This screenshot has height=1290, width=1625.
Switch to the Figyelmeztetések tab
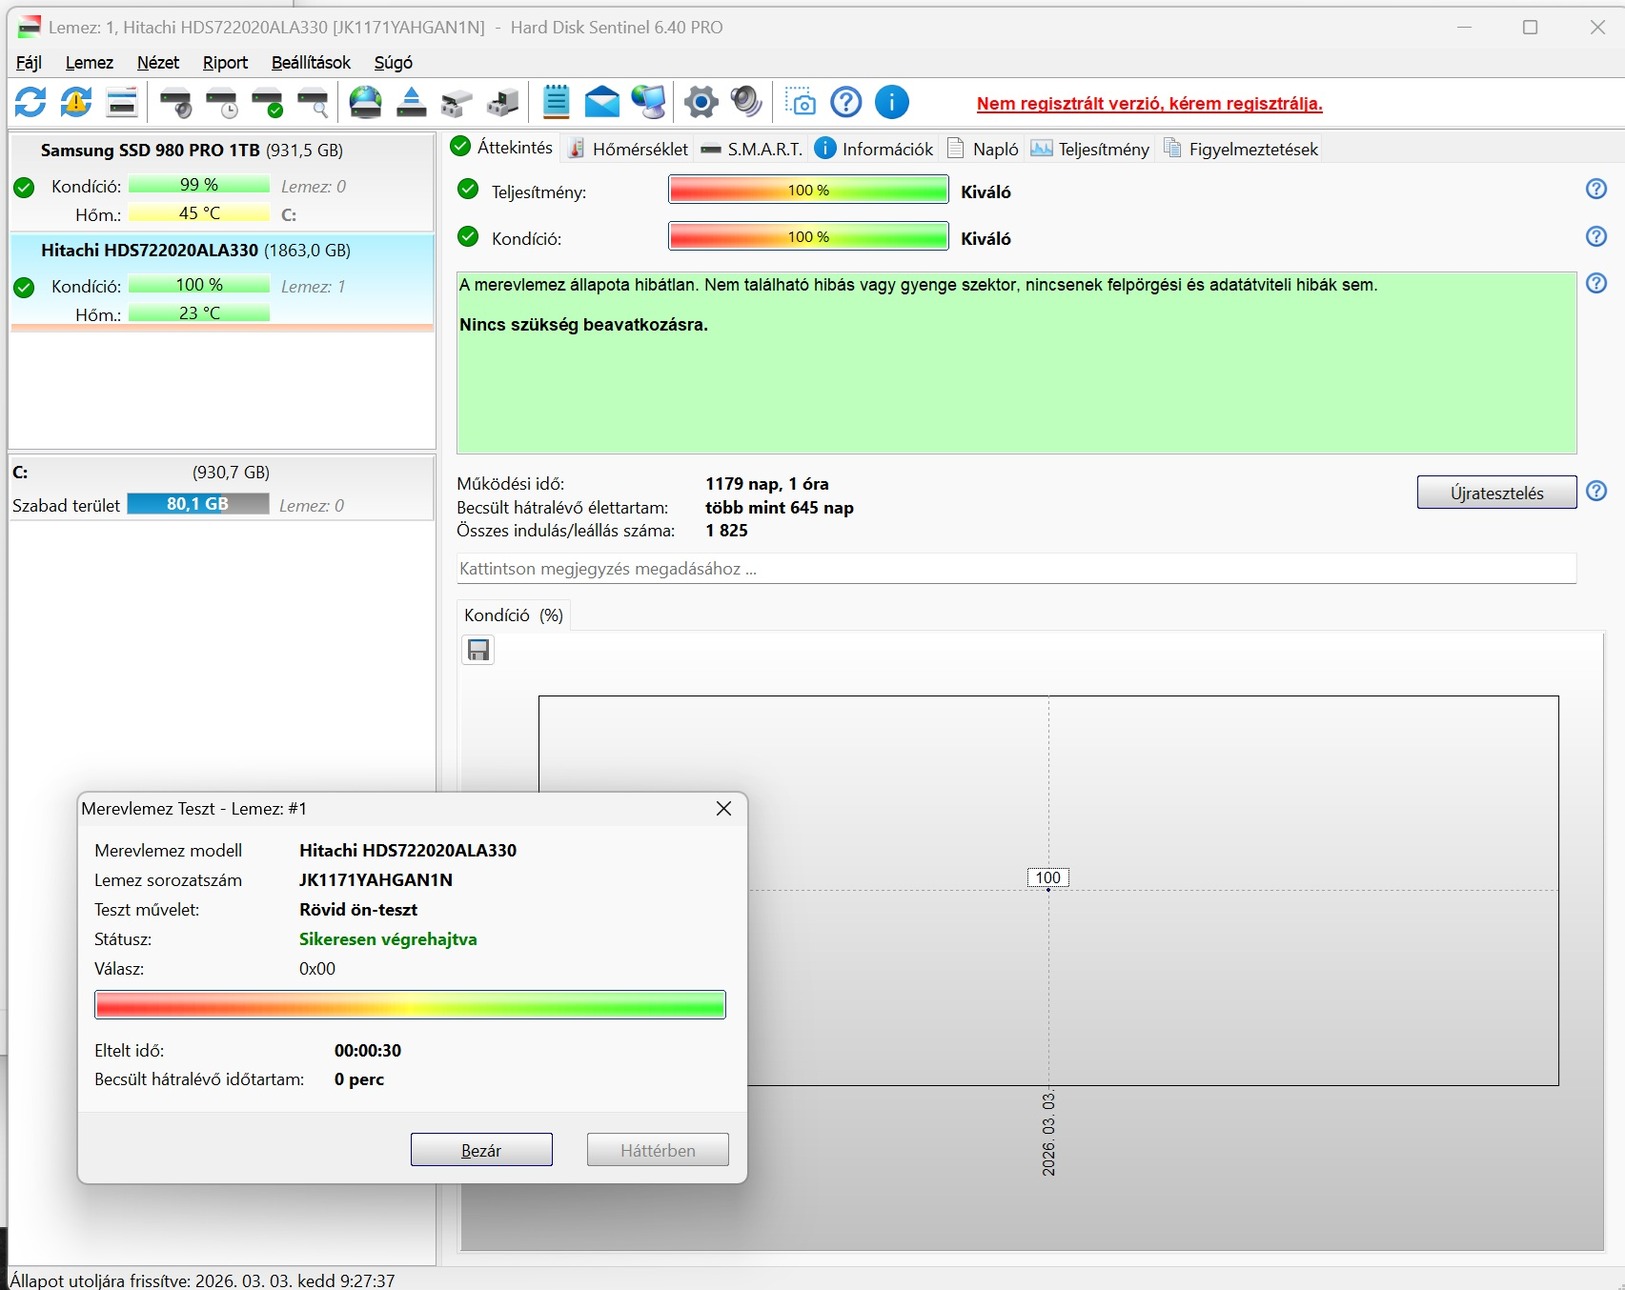click(1241, 149)
